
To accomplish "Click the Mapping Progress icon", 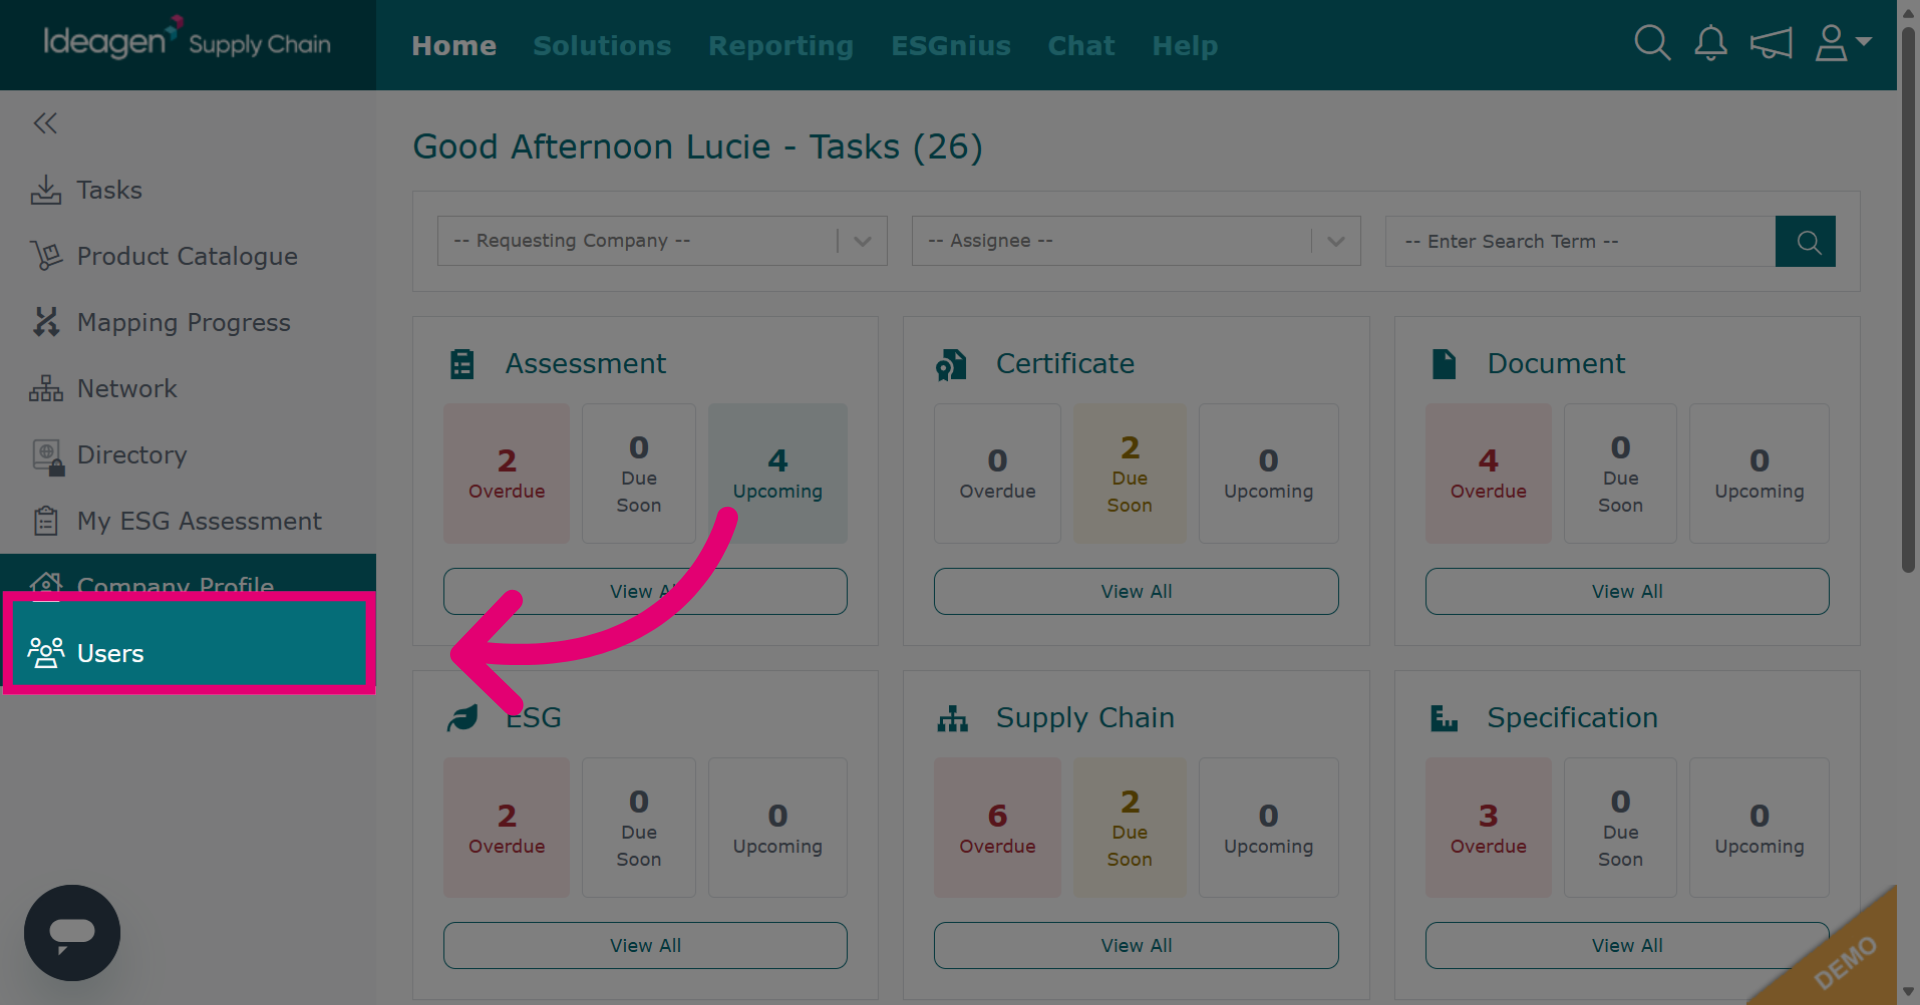I will [x=46, y=322].
